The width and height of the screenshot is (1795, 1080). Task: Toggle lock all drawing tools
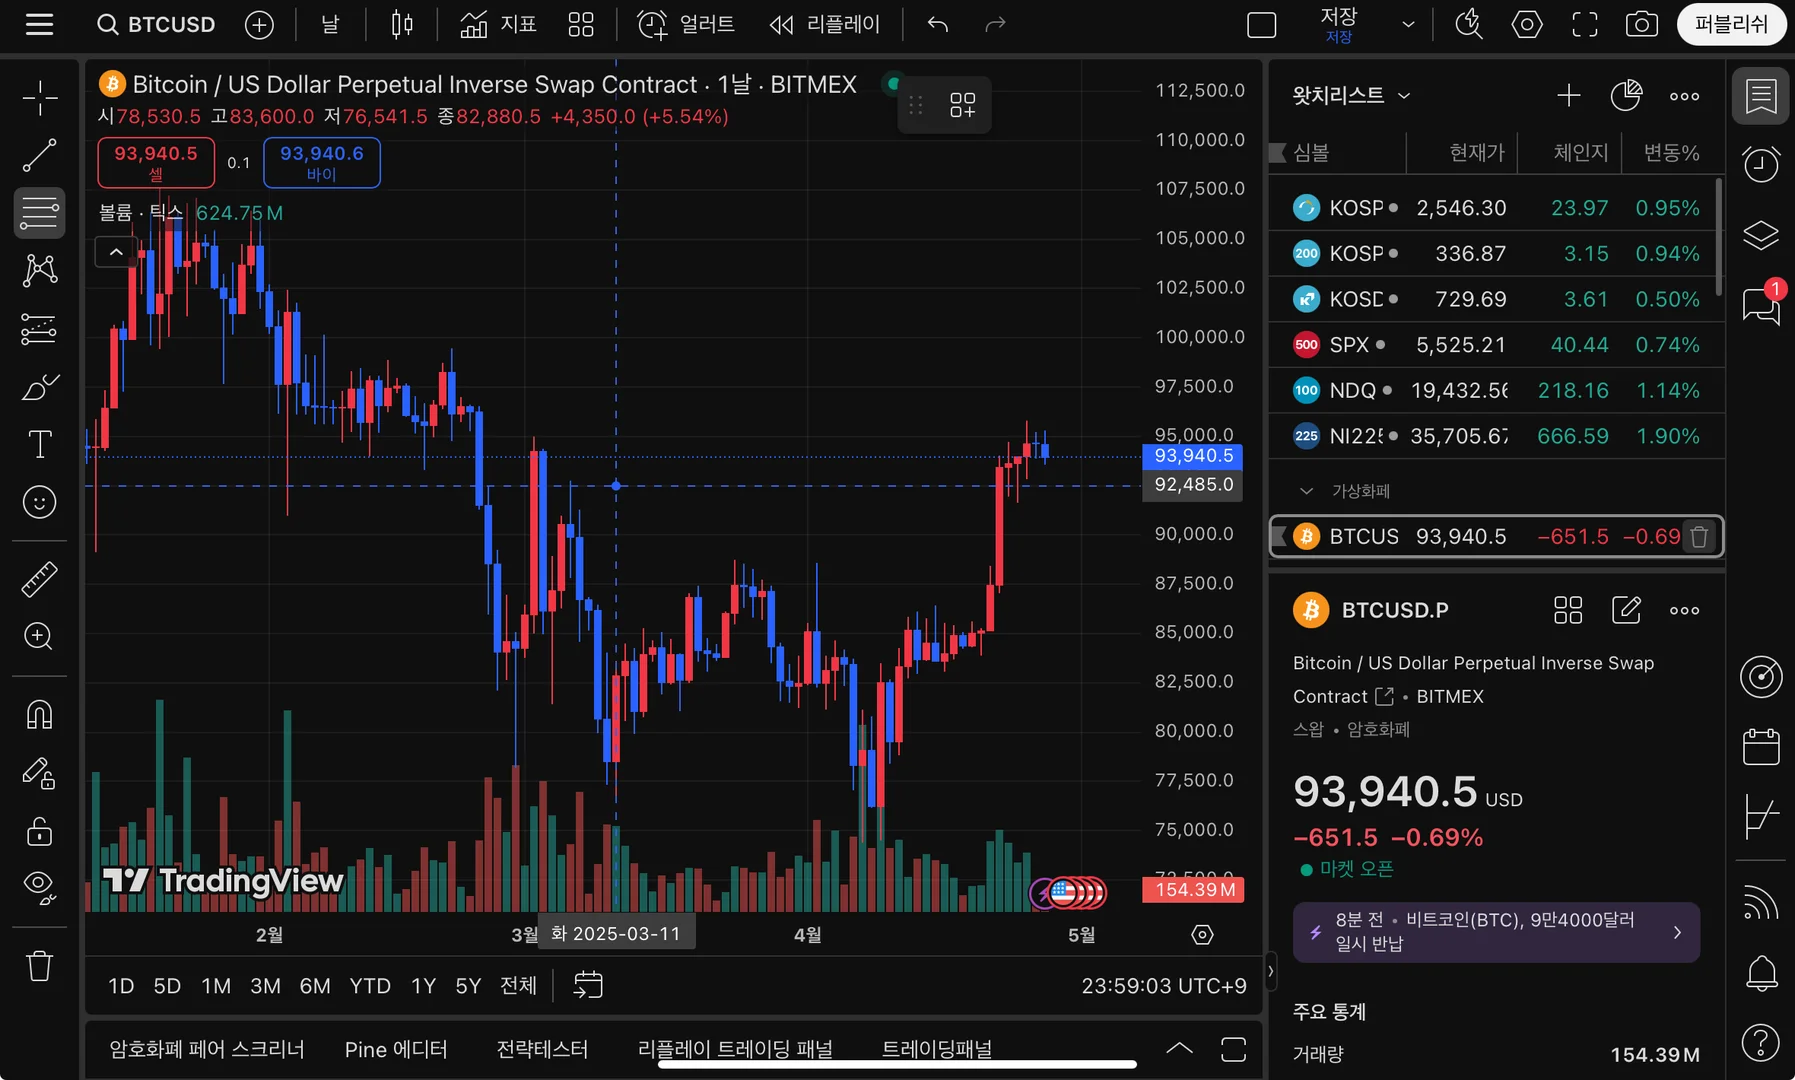pyautogui.click(x=40, y=830)
